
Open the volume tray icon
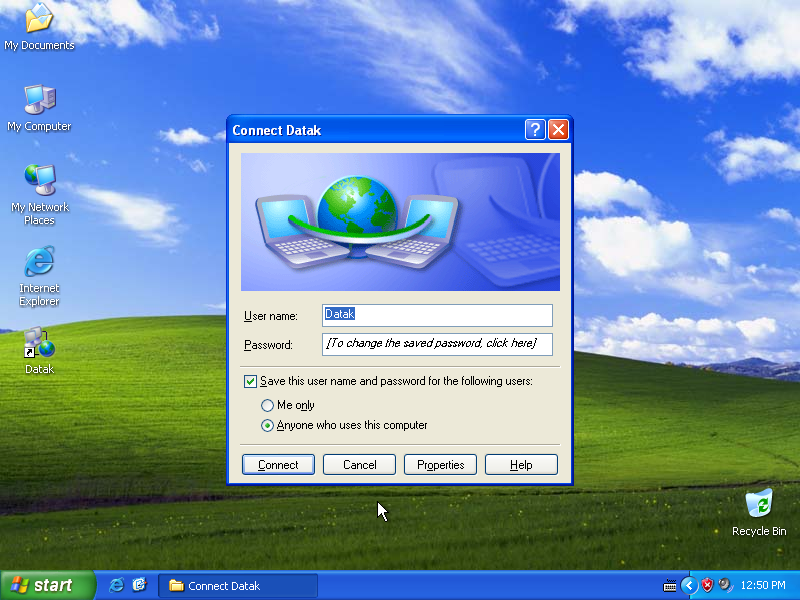click(x=724, y=585)
